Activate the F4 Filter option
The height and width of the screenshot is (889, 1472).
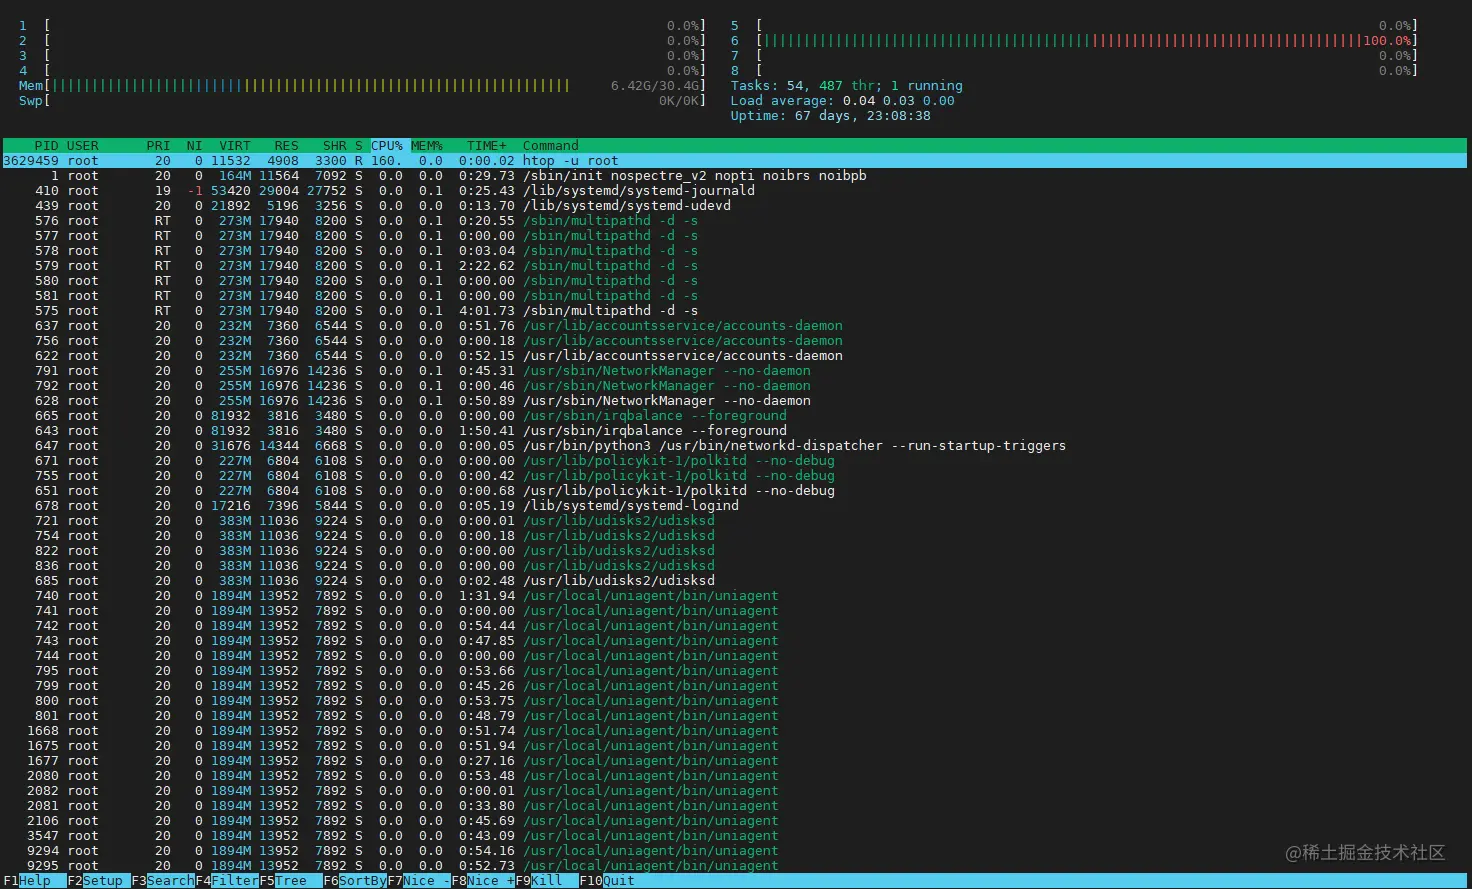[227, 881]
